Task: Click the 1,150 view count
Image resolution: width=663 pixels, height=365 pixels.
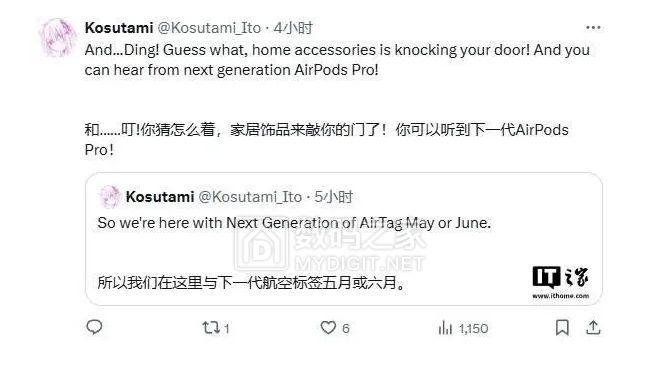Action: (x=474, y=329)
